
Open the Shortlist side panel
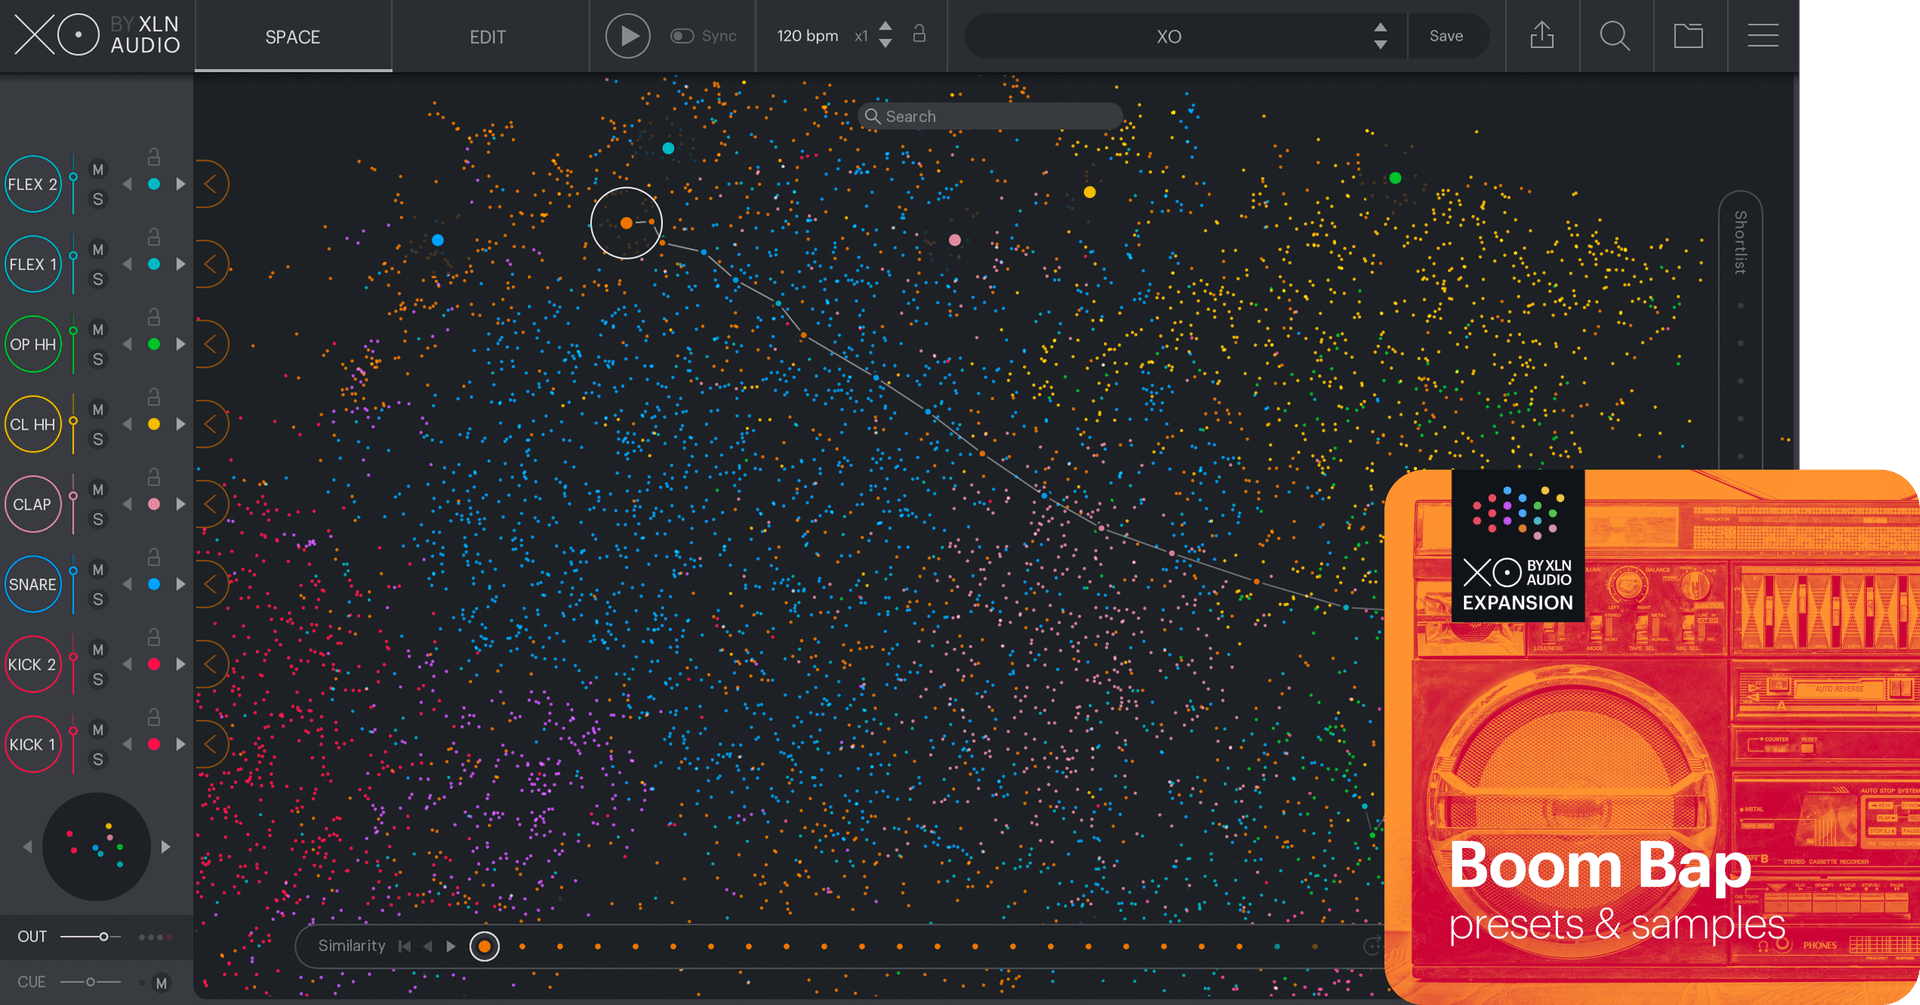click(x=1740, y=242)
